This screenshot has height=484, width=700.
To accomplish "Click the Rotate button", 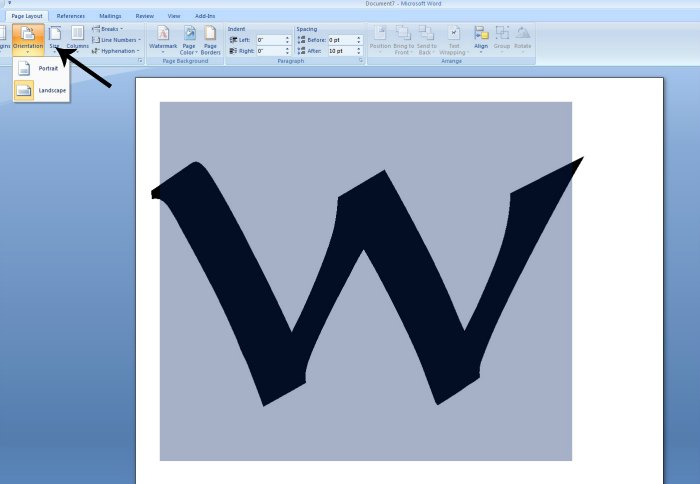I will coord(523,40).
